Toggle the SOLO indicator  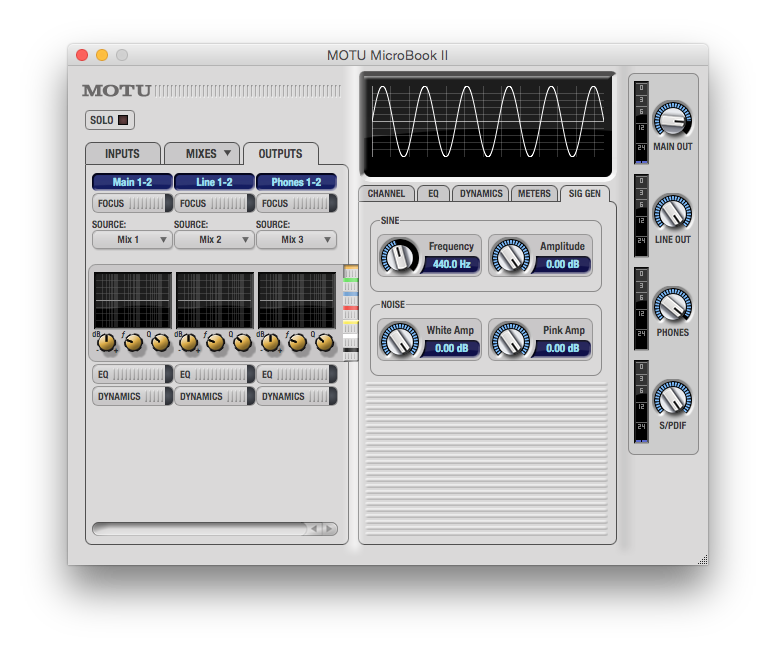[123, 120]
